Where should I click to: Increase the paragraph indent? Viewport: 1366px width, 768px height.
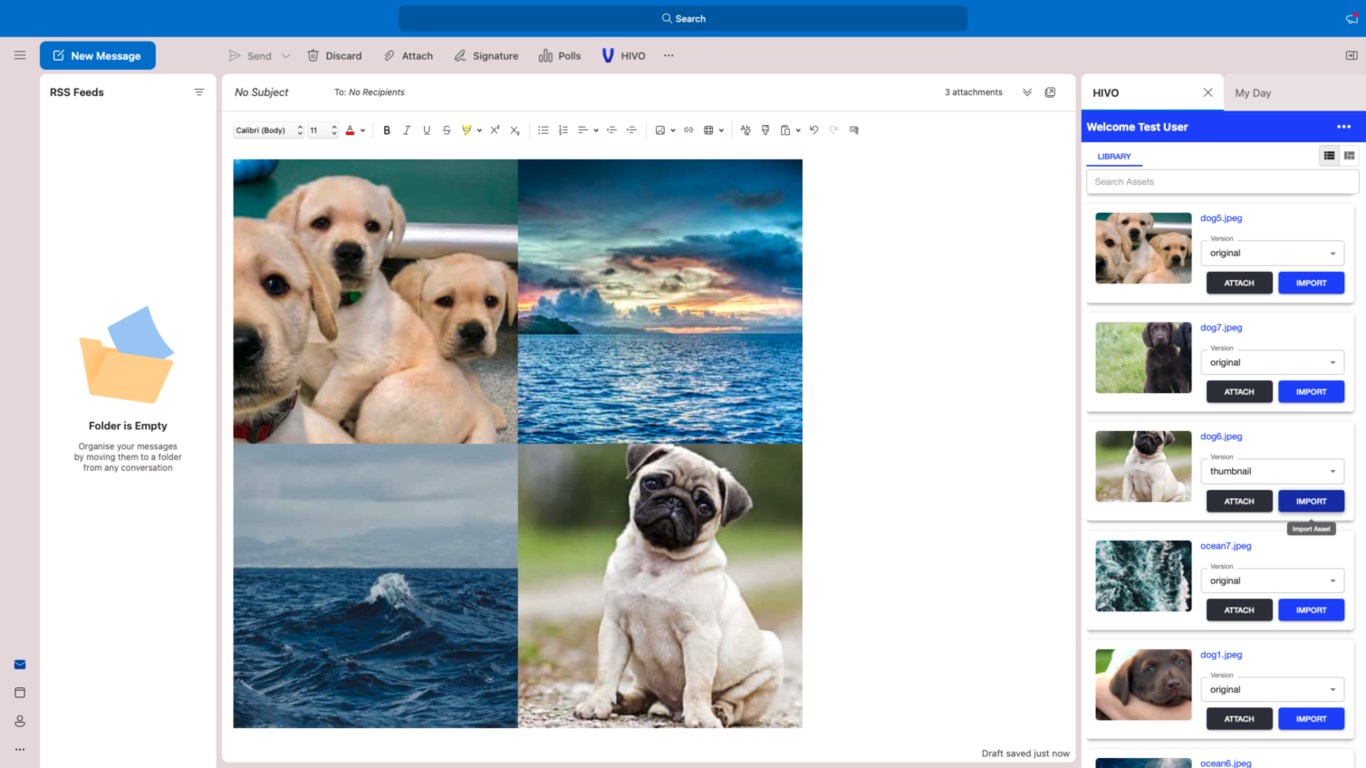pyautogui.click(x=631, y=130)
